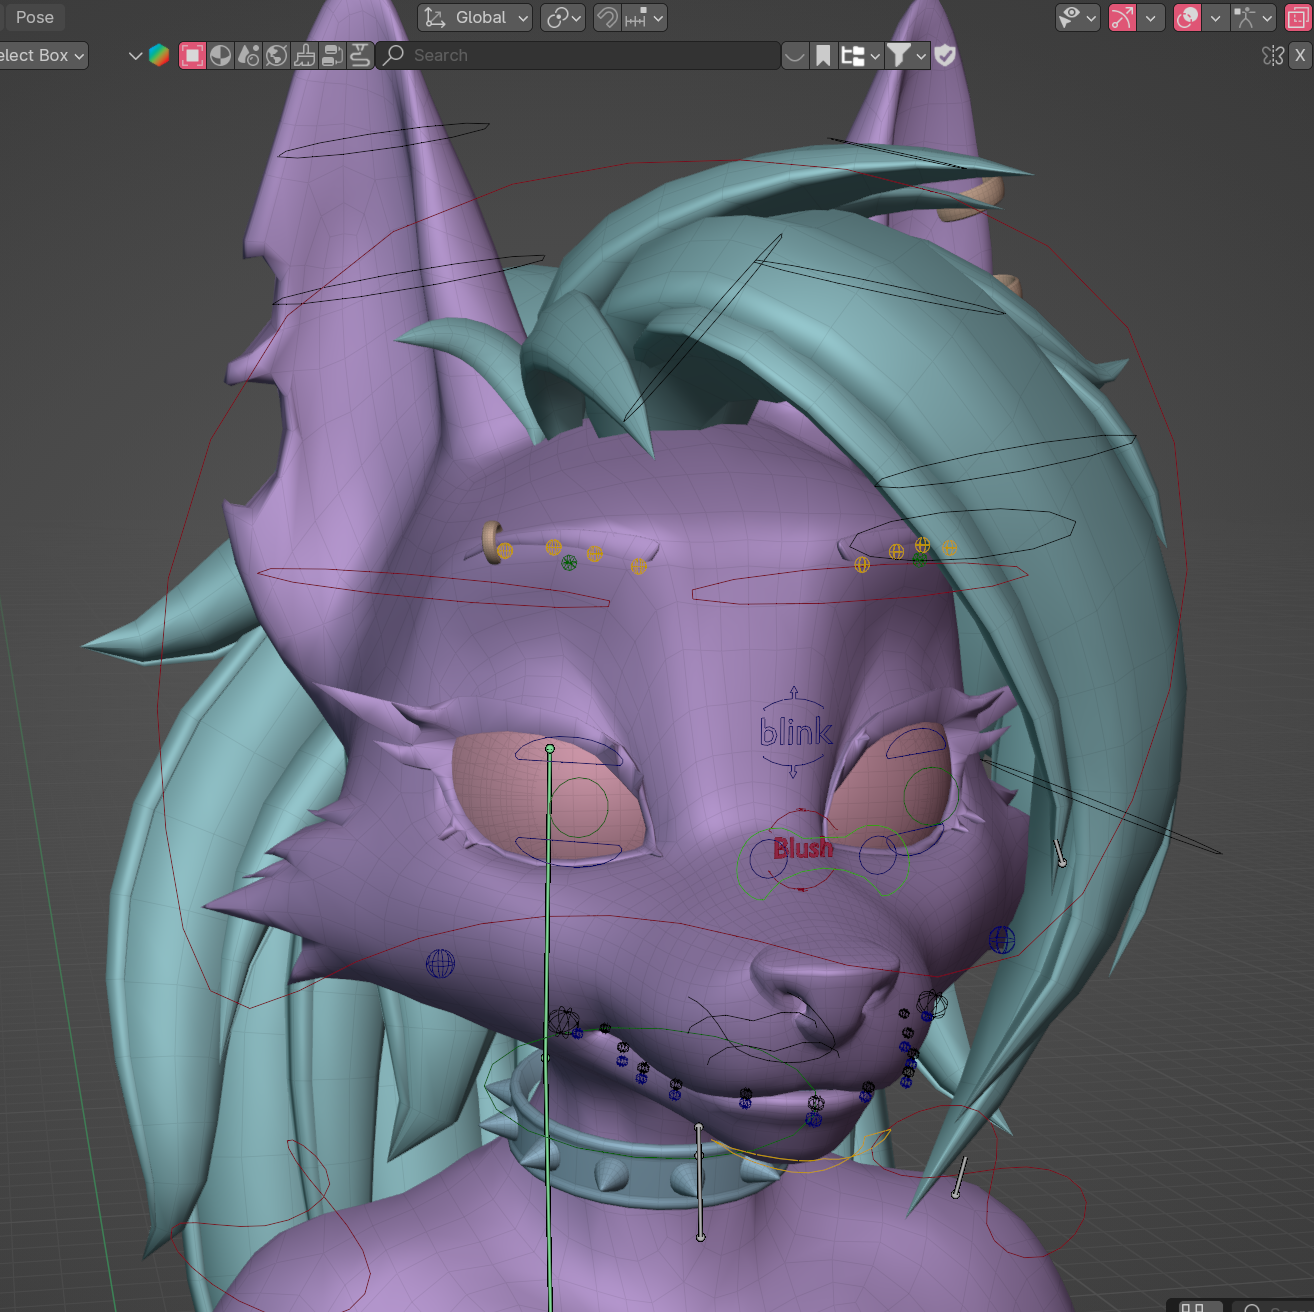This screenshot has width=1314, height=1312.
Task: Select the blink control in the viewport
Action: click(x=796, y=732)
